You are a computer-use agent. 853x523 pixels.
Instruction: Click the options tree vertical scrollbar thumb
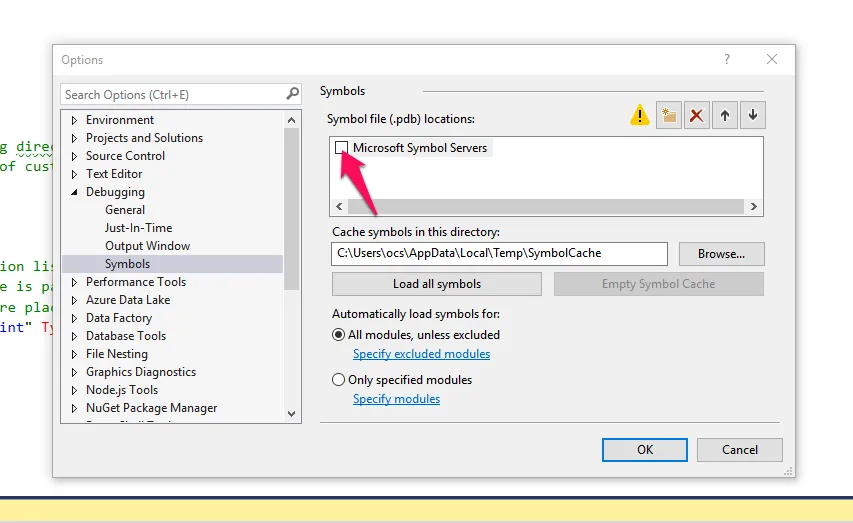tap(292, 209)
